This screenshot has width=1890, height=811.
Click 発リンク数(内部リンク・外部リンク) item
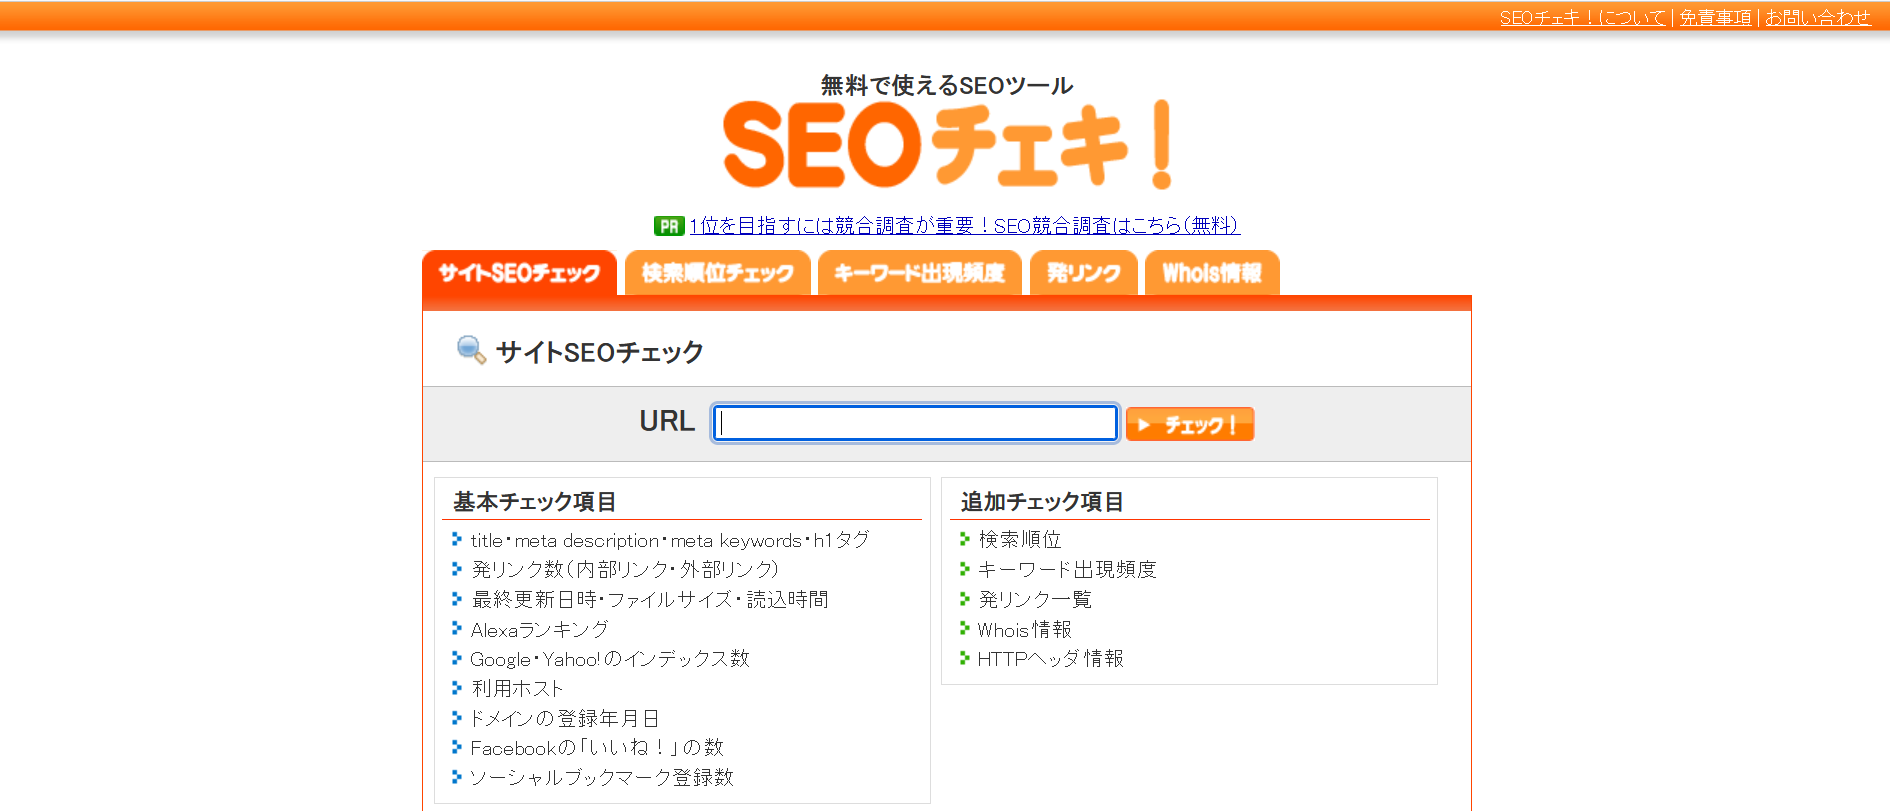(625, 569)
